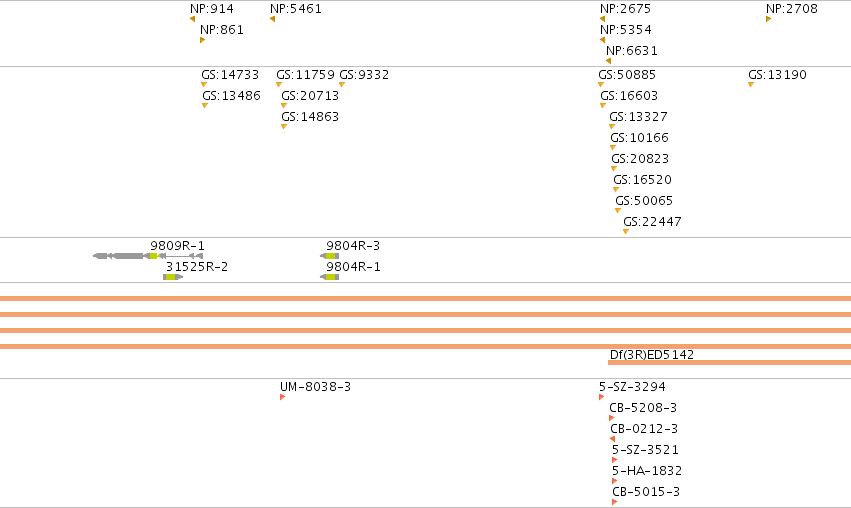This screenshot has height=508, width=851.
Task: Select GS:16603 insertion
Action: coord(629,96)
